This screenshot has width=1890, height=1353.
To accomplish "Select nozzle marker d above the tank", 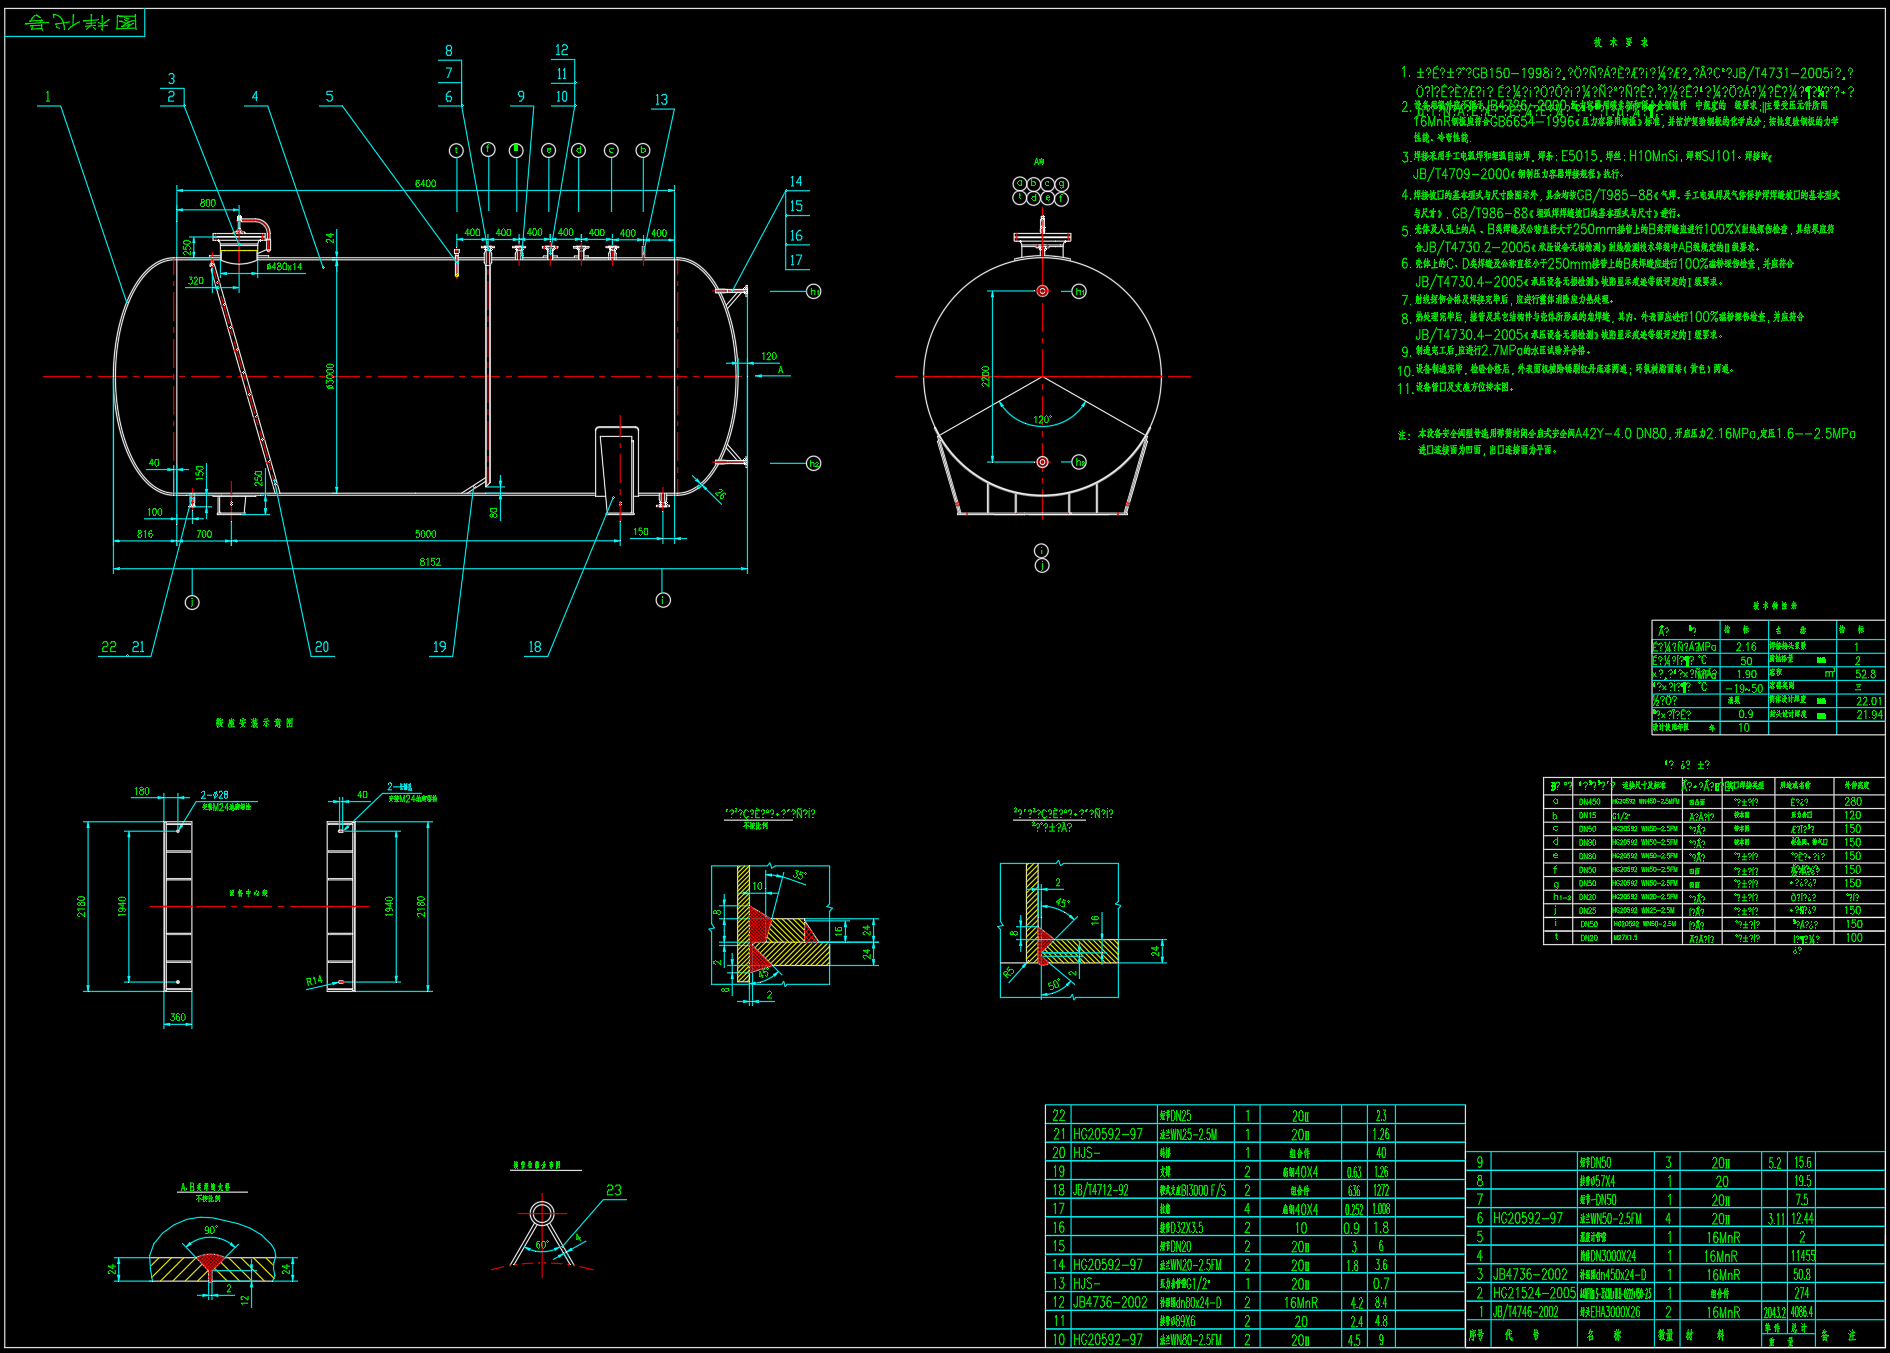I will (x=578, y=150).
